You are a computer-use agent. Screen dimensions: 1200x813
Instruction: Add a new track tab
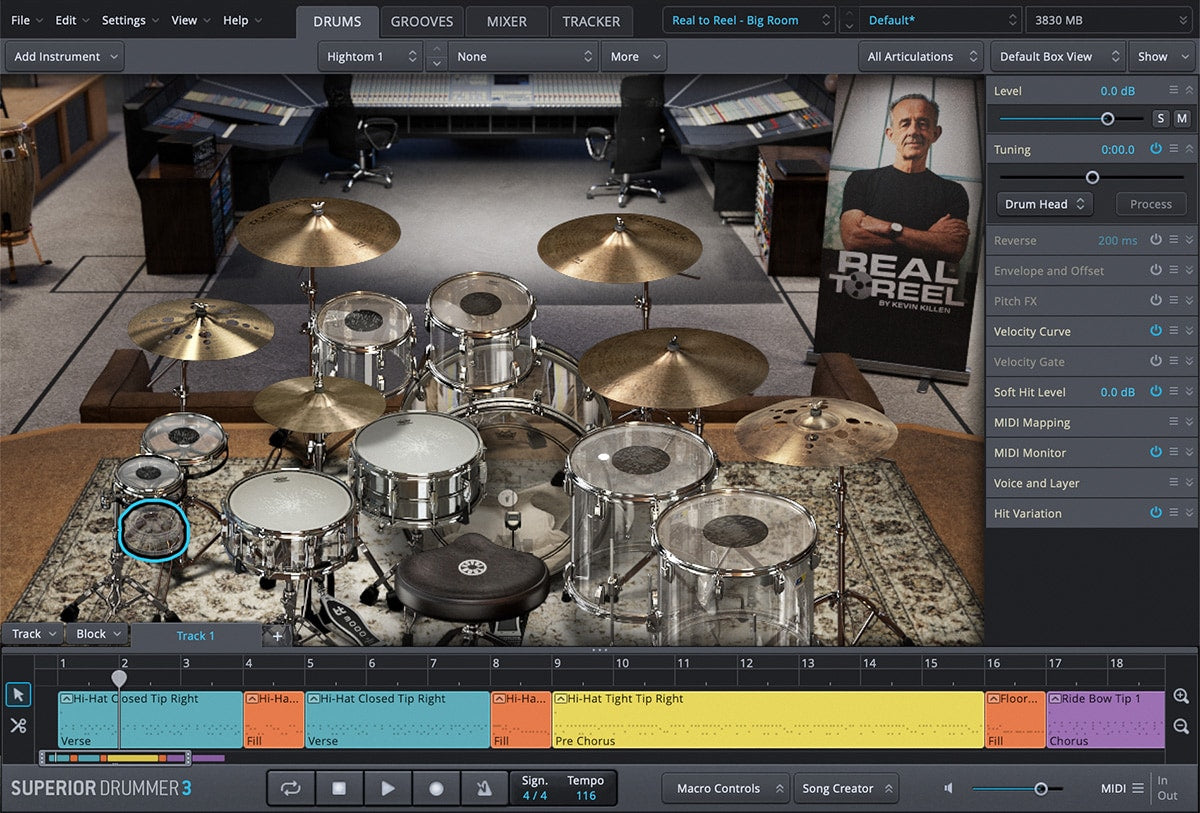[277, 635]
